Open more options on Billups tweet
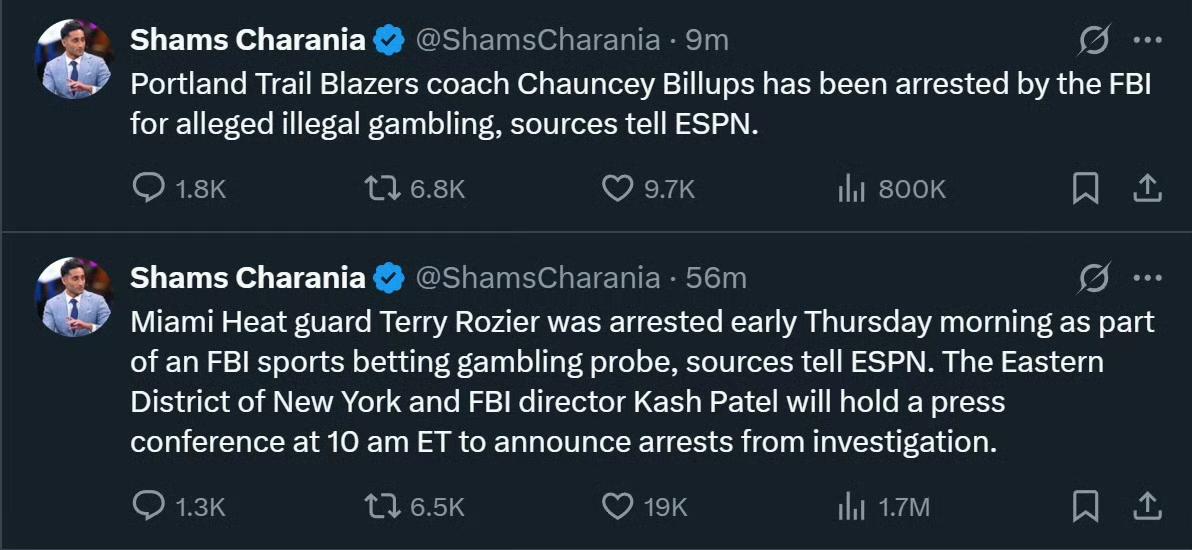The width and height of the screenshot is (1192, 550). 1146,41
